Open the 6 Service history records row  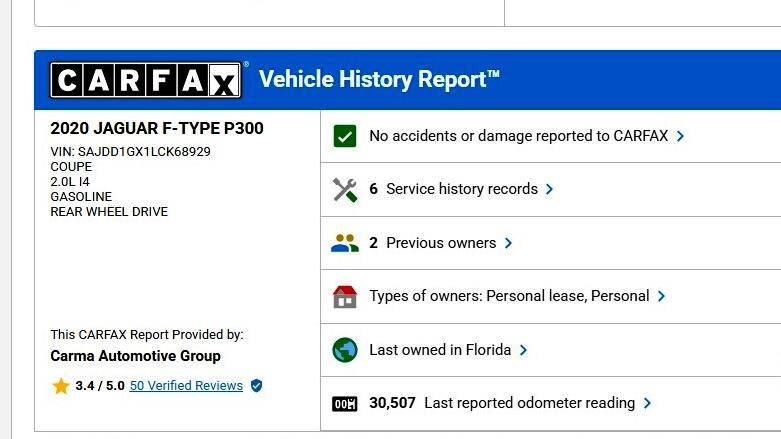[x=551, y=189]
